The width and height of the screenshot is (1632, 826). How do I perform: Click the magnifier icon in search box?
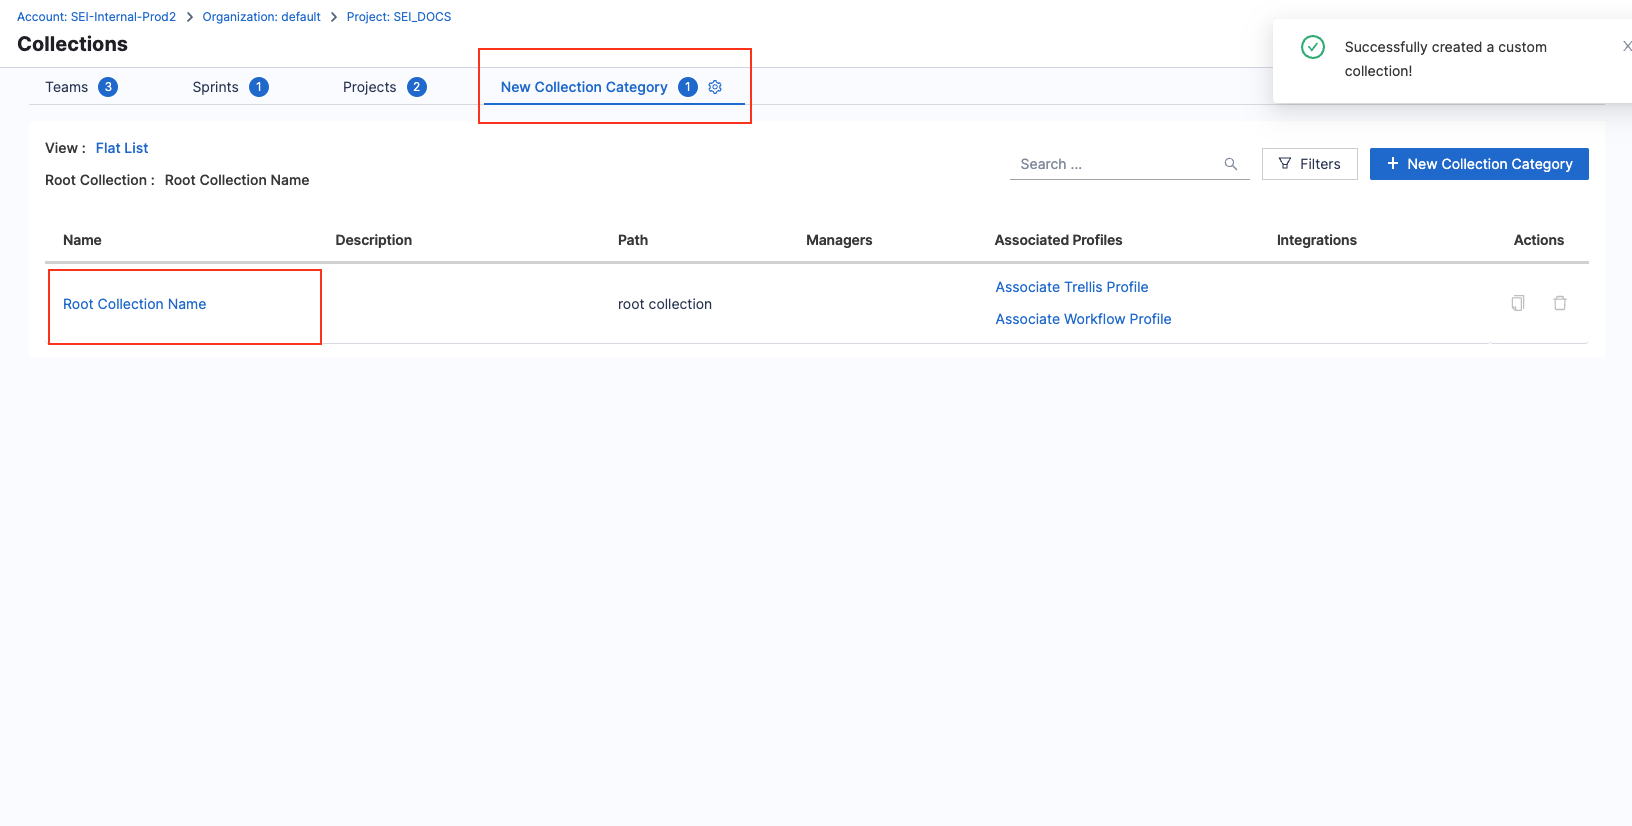click(x=1230, y=164)
